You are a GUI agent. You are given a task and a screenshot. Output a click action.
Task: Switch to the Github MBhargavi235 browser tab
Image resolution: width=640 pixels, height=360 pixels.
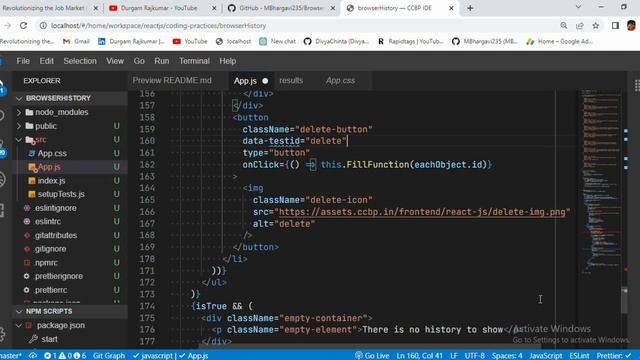pyautogui.click(x=282, y=8)
